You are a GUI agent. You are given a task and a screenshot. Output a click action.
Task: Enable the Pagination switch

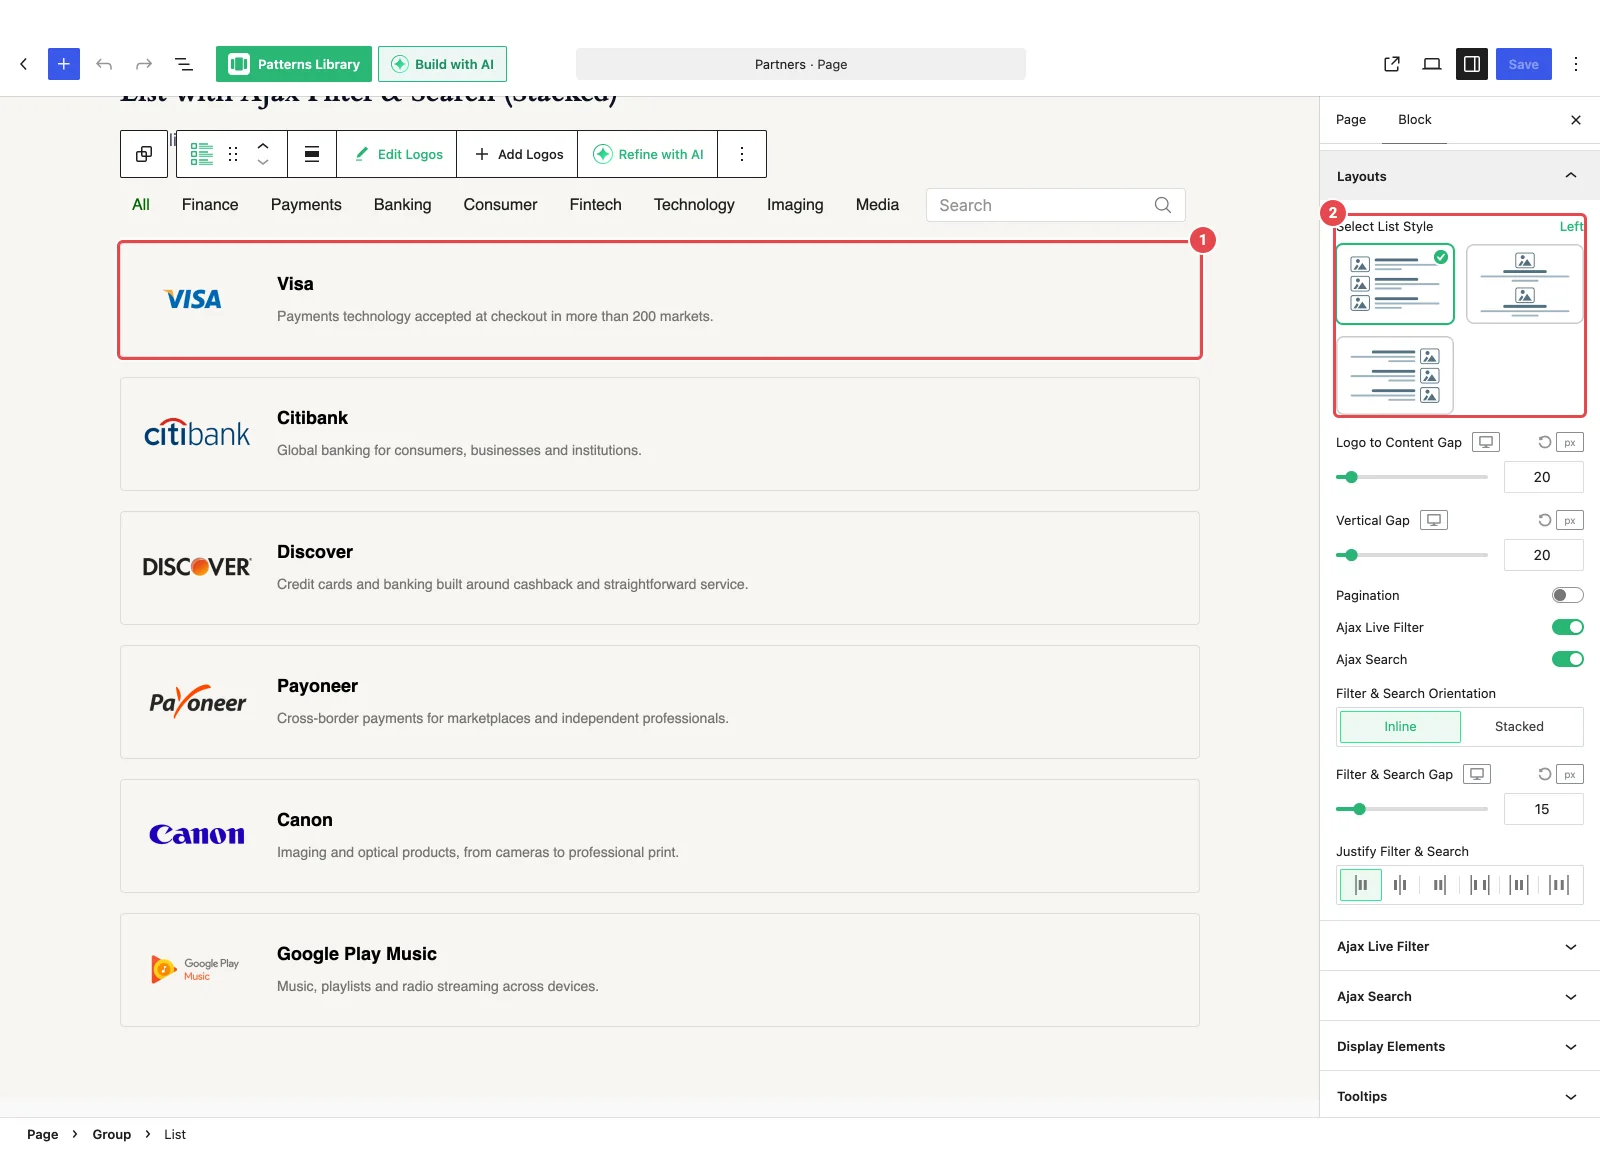(x=1568, y=595)
